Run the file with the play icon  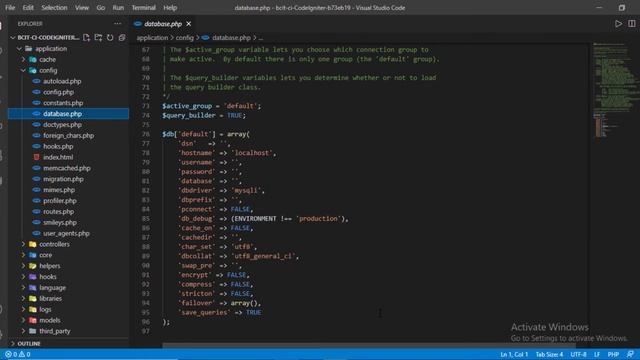[618, 24]
